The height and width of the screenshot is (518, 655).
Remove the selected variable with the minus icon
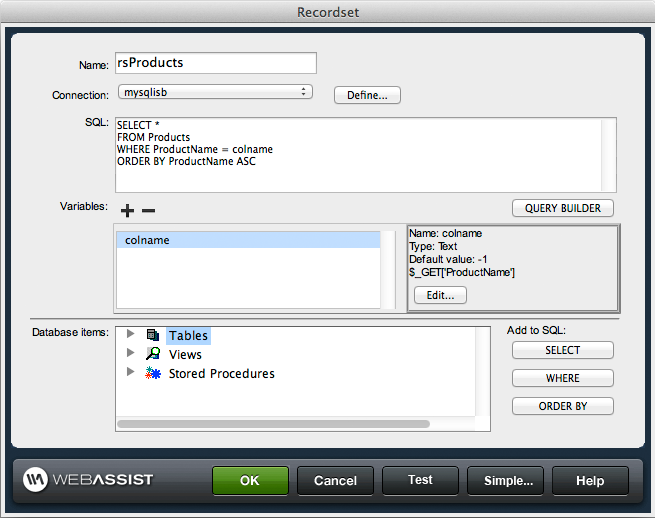click(148, 211)
